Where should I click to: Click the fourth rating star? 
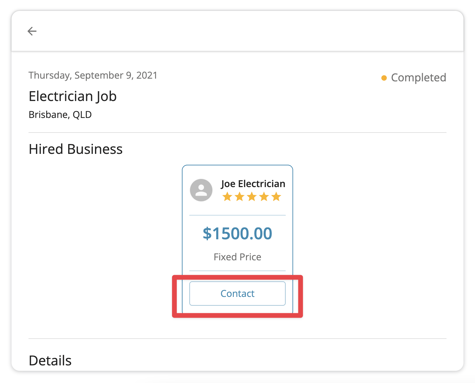[264, 197]
